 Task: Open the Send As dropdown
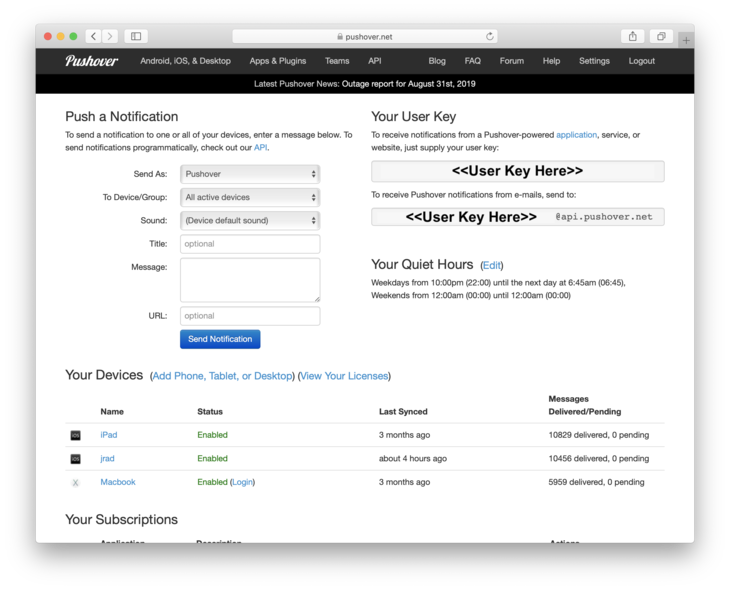coord(250,174)
